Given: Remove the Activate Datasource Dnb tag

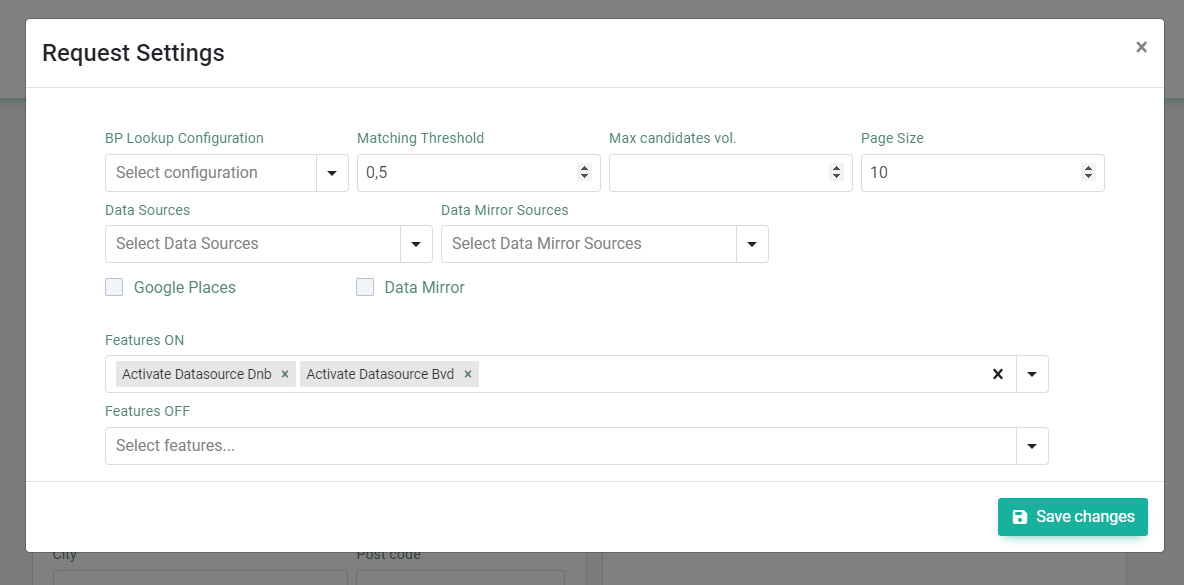Looking at the screenshot, I should (x=285, y=374).
